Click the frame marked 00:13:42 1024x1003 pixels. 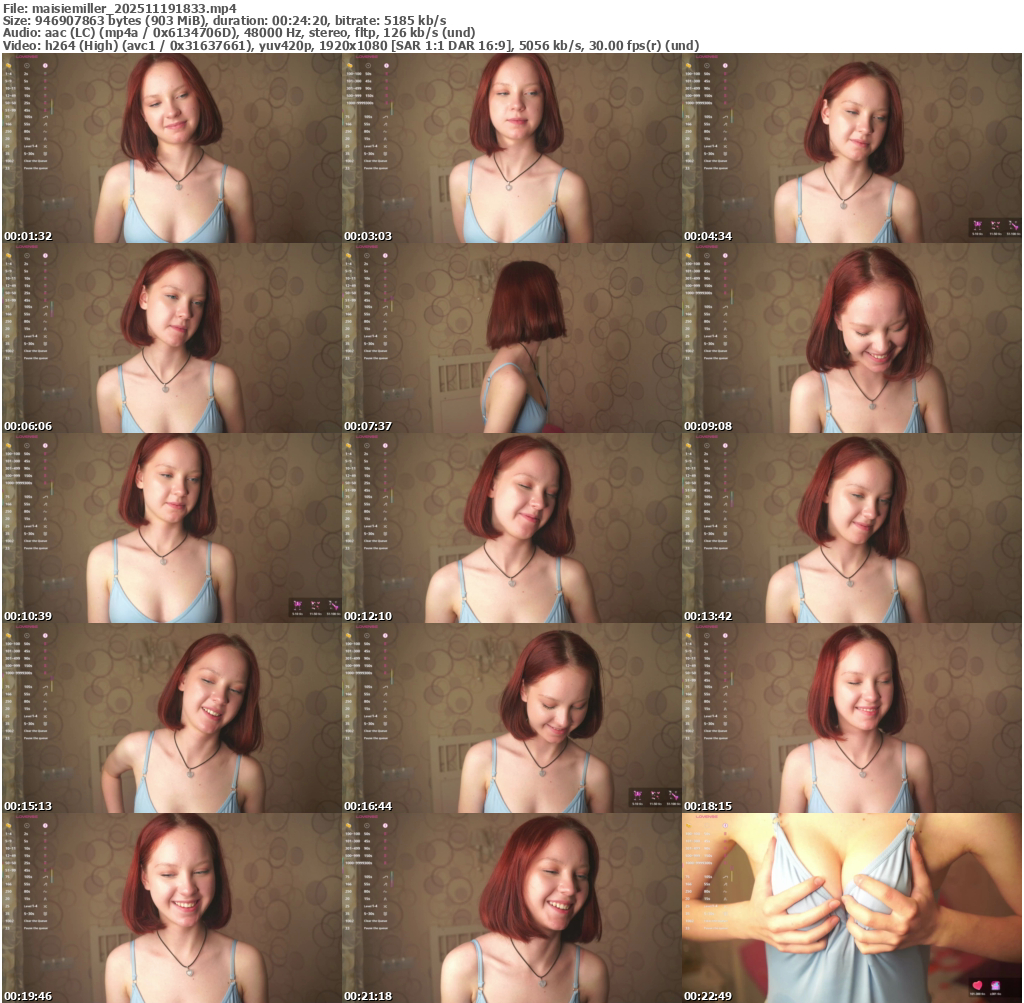click(x=852, y=528)
